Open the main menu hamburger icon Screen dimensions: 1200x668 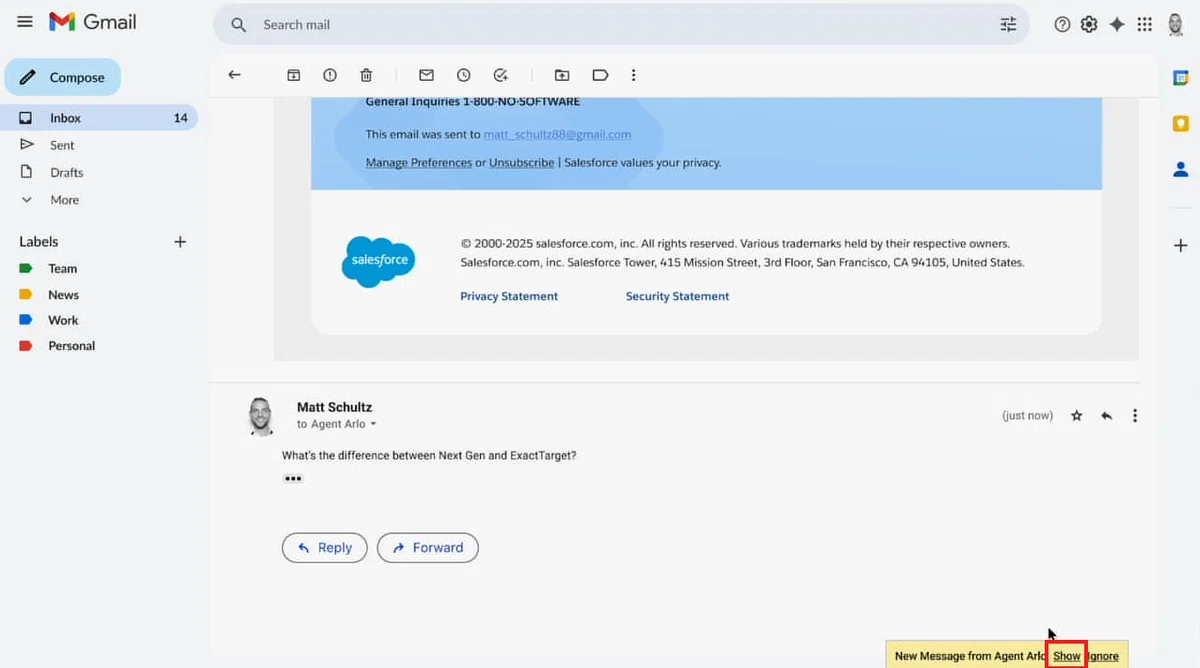pos(25,22)
